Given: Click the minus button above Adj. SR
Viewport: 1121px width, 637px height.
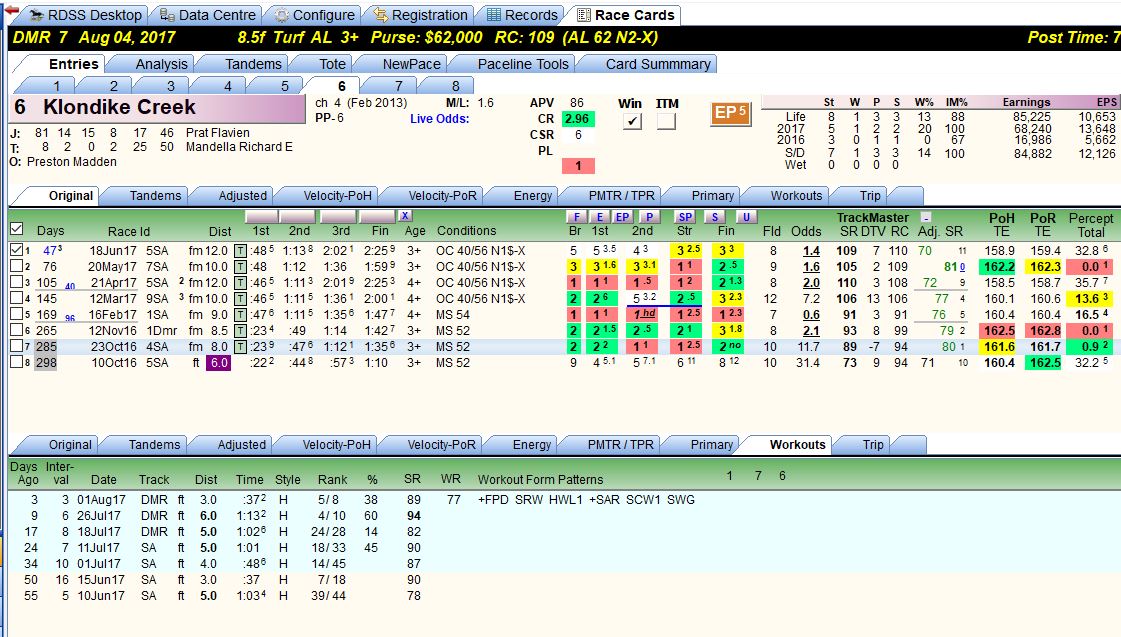Looking at the screenshot, I should coord(927,217).
